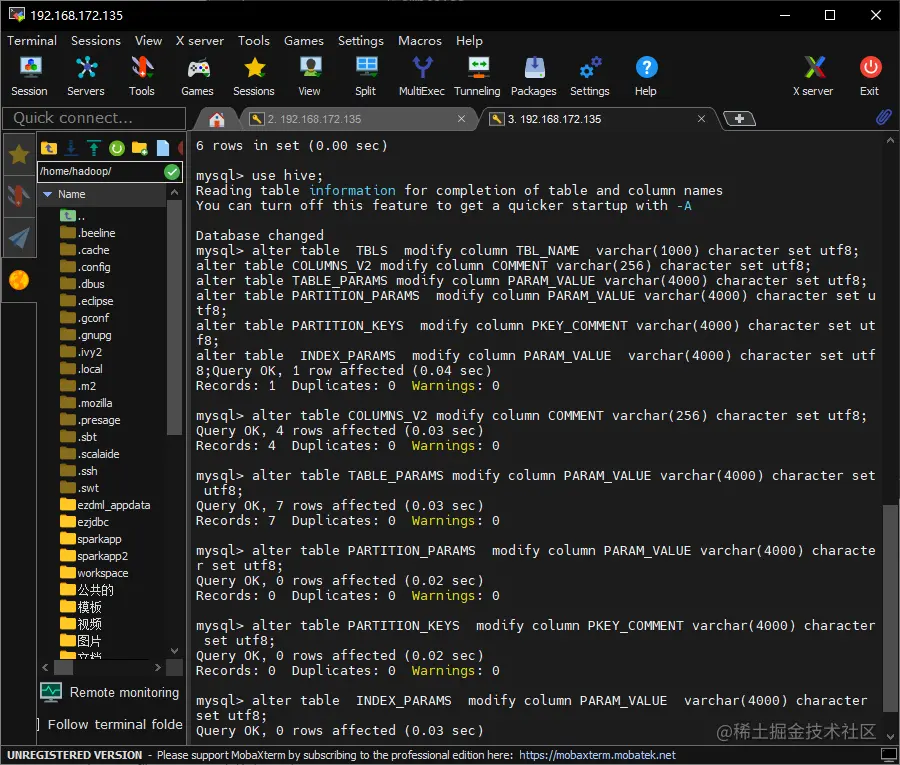Screen dimensions: 900x765
Task: Click the SFTP upload arrow icon
Action: (x=94, y=148)
